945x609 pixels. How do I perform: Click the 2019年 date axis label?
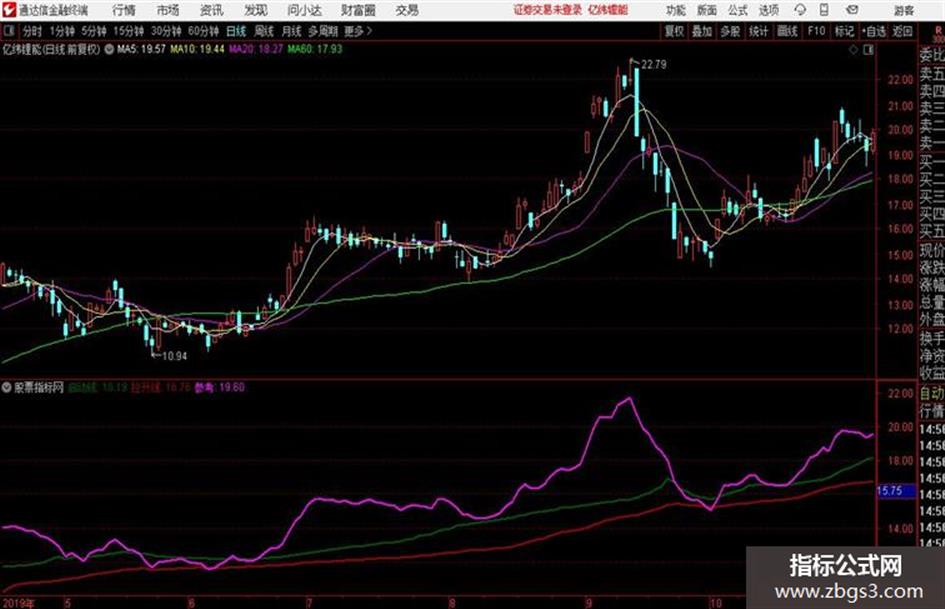[18, 603]
